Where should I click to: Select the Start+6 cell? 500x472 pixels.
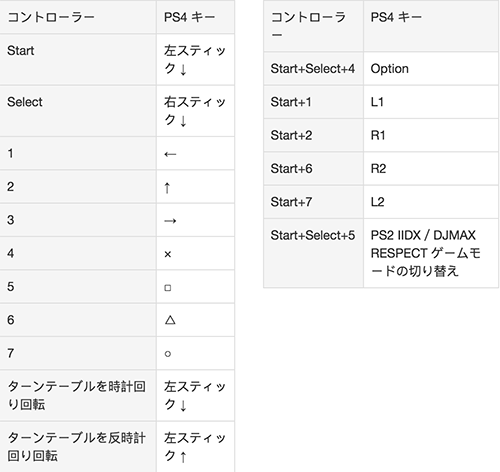point(313,169)
